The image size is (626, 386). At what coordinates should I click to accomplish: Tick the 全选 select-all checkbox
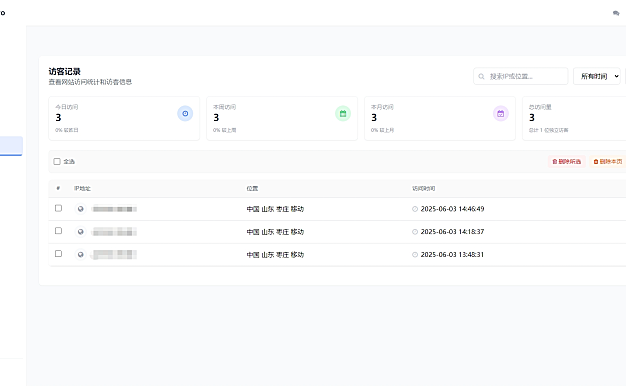[x=57, y=161]
